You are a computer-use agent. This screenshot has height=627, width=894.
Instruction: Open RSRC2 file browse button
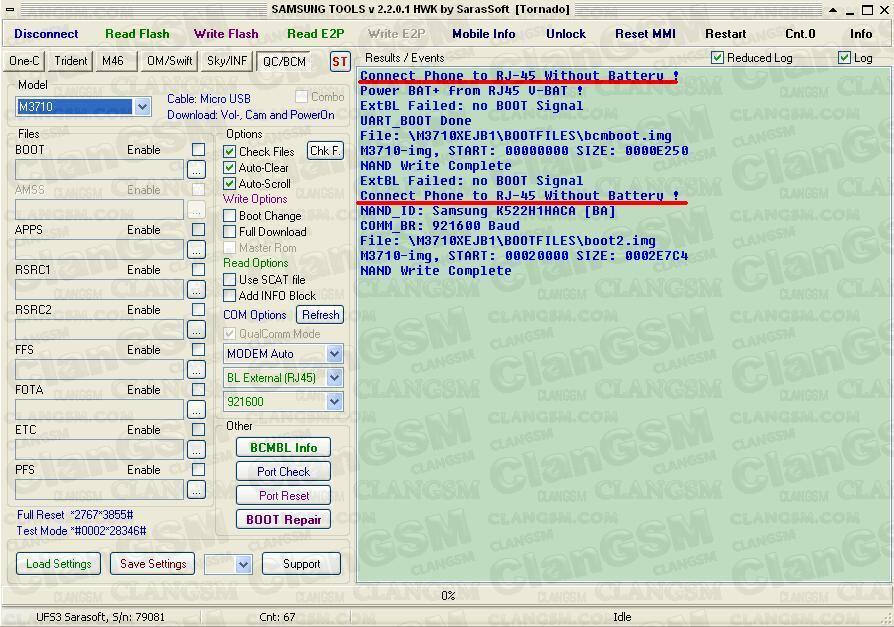pos(196,329)
